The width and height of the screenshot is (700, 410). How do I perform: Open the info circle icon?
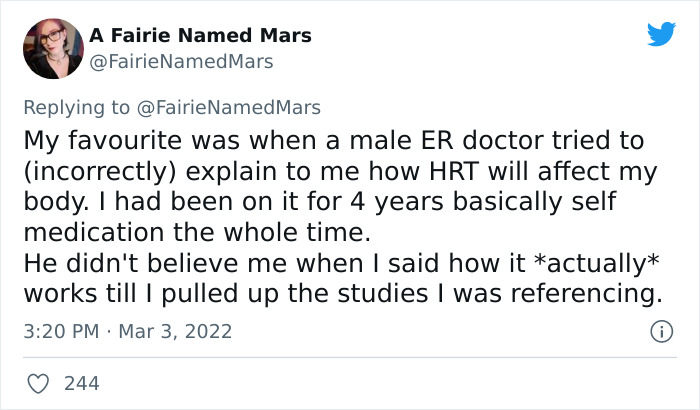(661, 329)
